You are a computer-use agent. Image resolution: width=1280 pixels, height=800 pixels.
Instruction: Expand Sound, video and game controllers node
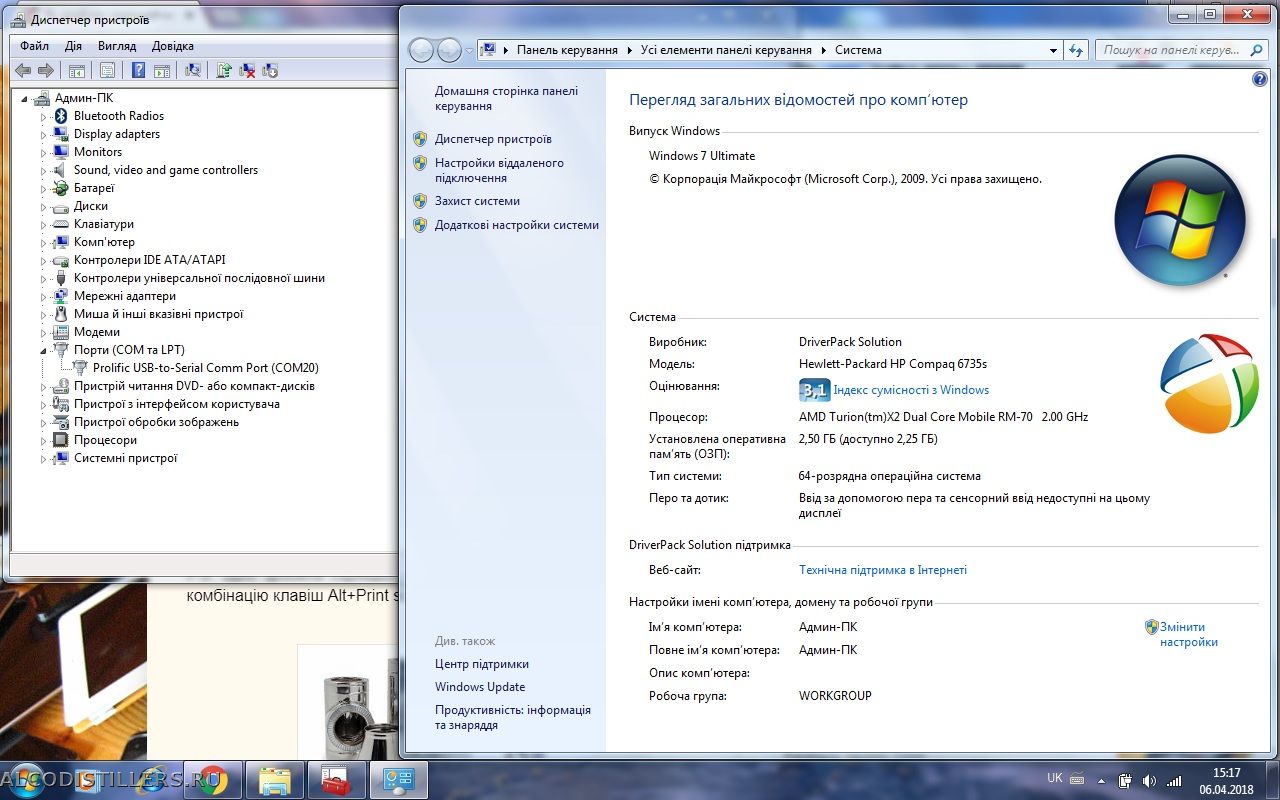[44, 170]
